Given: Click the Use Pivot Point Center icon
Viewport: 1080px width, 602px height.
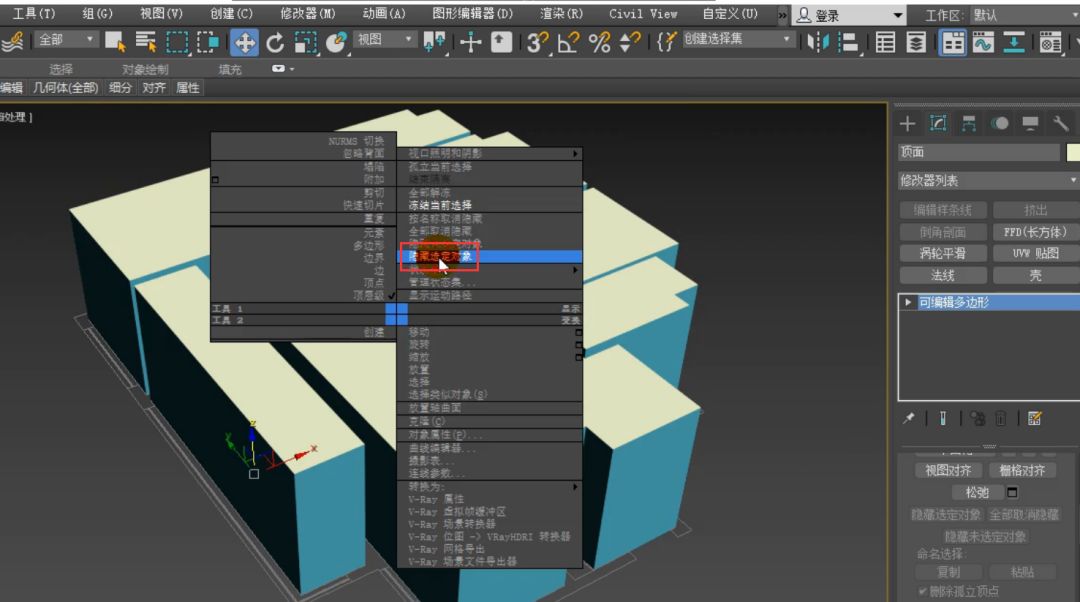Looking at the screenshot, I should coord(435,43).
